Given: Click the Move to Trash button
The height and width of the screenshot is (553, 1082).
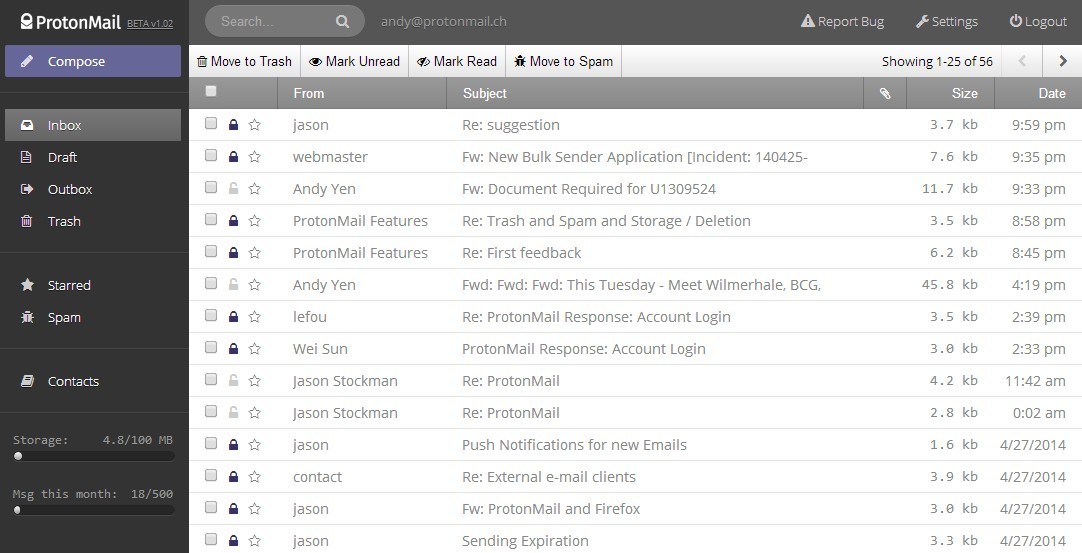Looking at the screenshot, I should tap(245, 61).
